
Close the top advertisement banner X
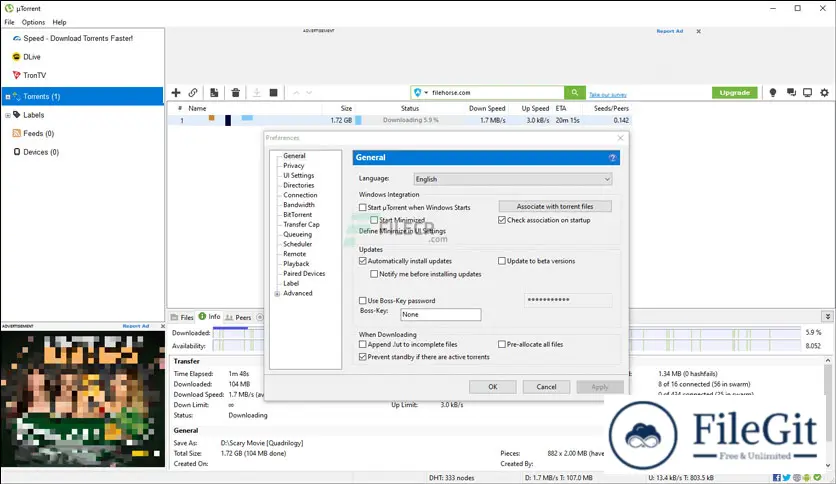(698, 31)
